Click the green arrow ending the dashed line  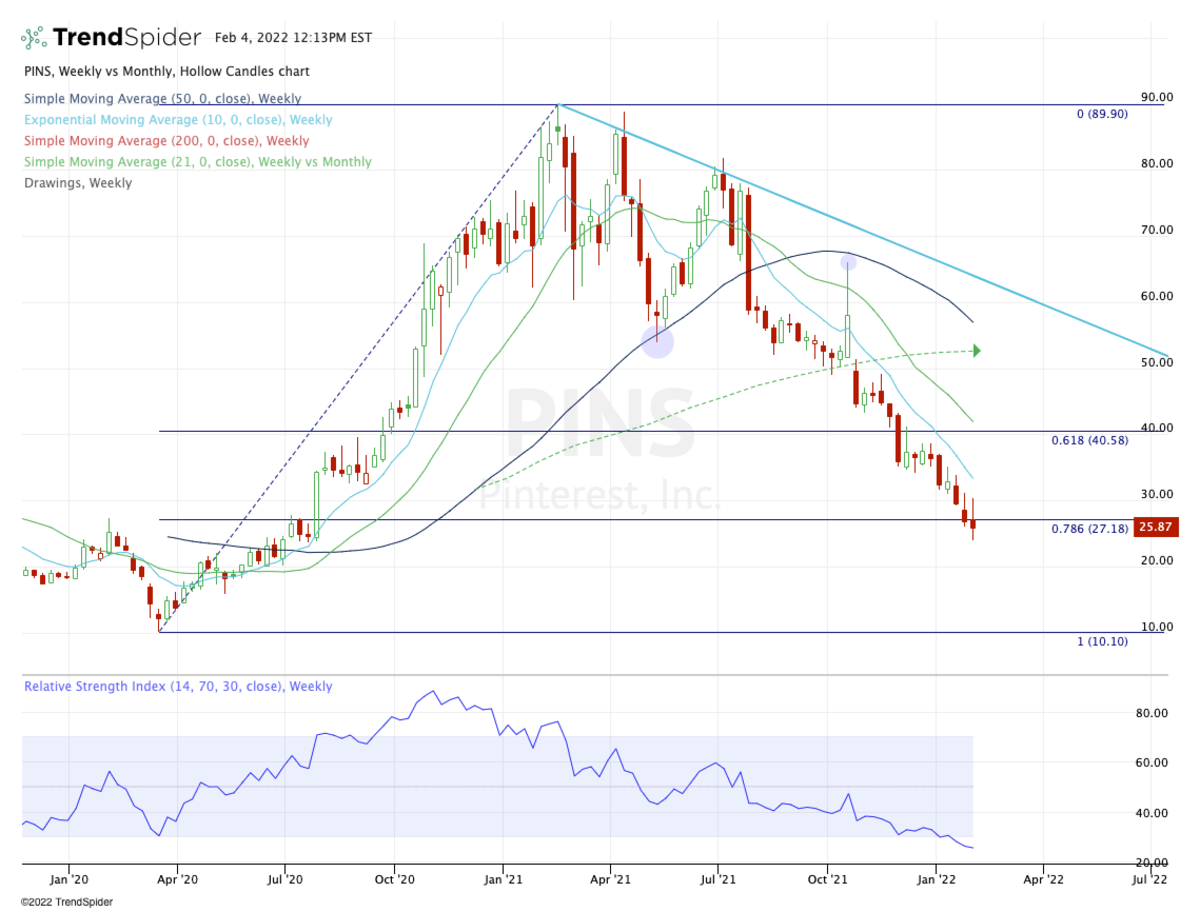tap(976, 350)
